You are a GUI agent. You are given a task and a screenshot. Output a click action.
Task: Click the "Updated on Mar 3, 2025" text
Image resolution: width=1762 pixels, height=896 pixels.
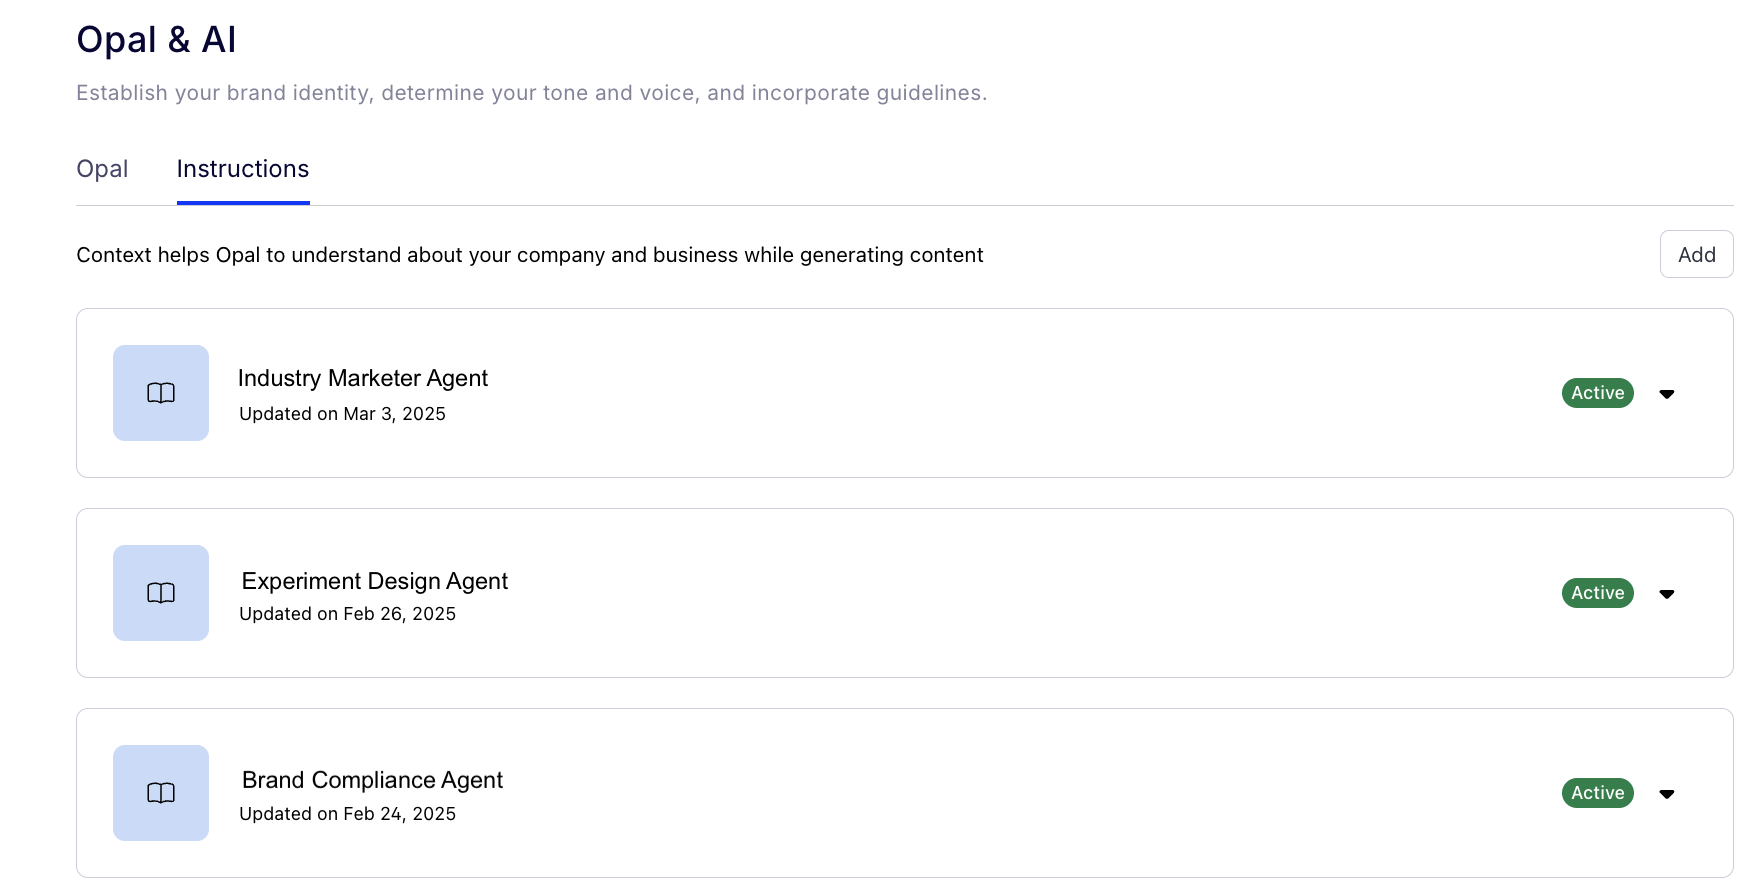click(x=342, y=414)
